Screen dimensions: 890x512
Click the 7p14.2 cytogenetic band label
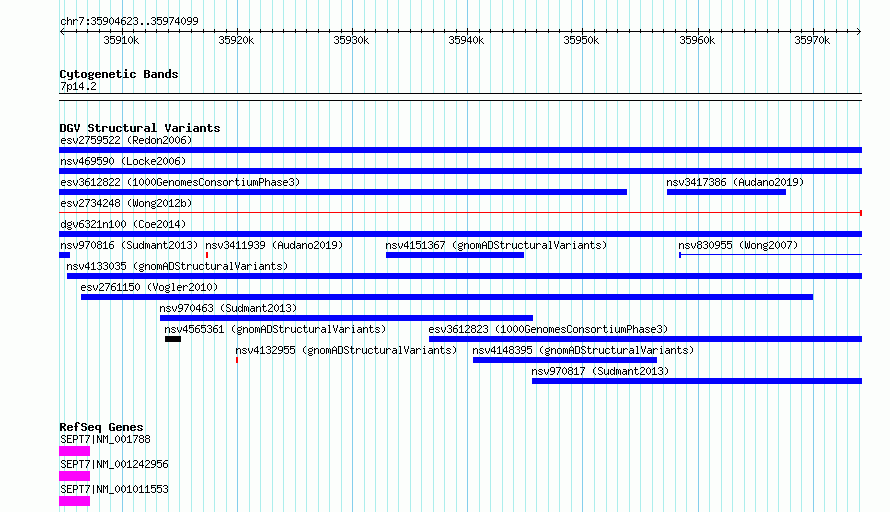click(x=78, y=86)
